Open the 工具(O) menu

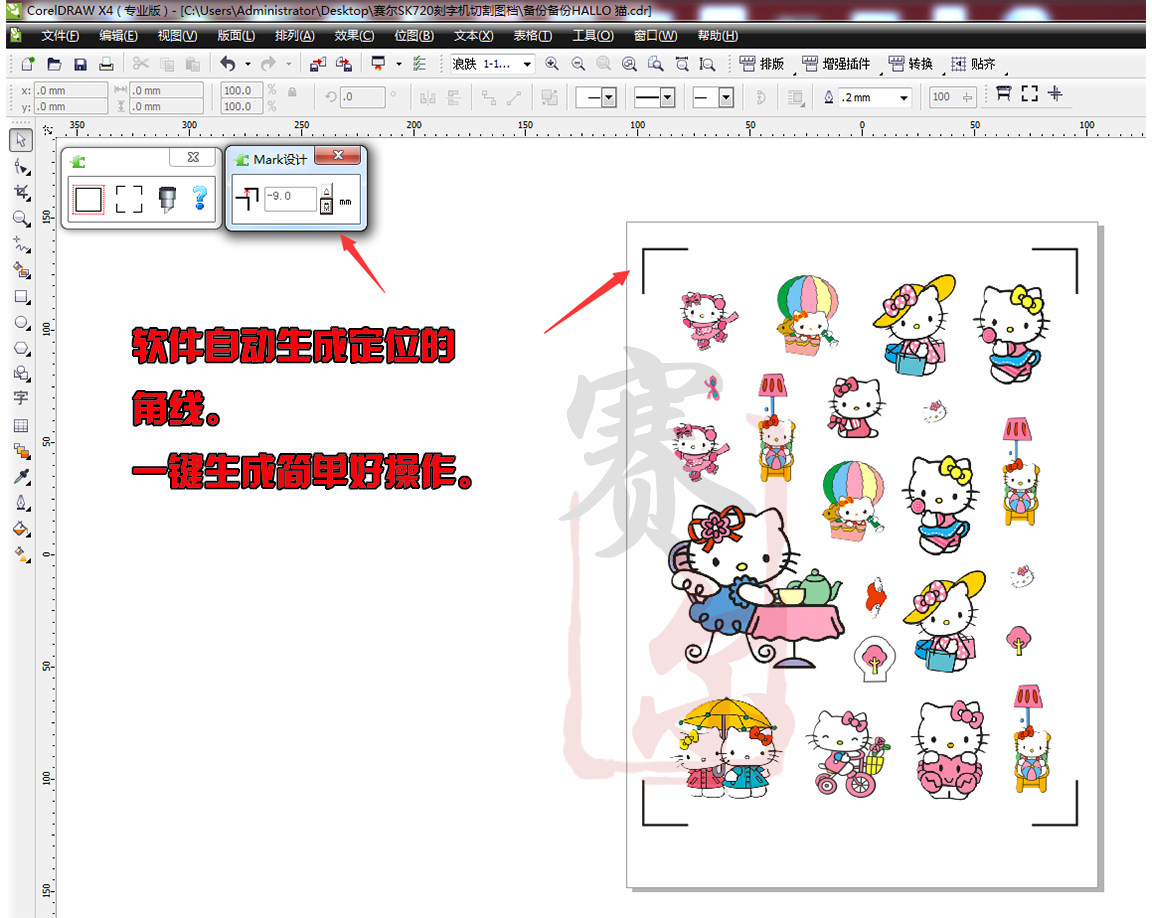(593, 35)
